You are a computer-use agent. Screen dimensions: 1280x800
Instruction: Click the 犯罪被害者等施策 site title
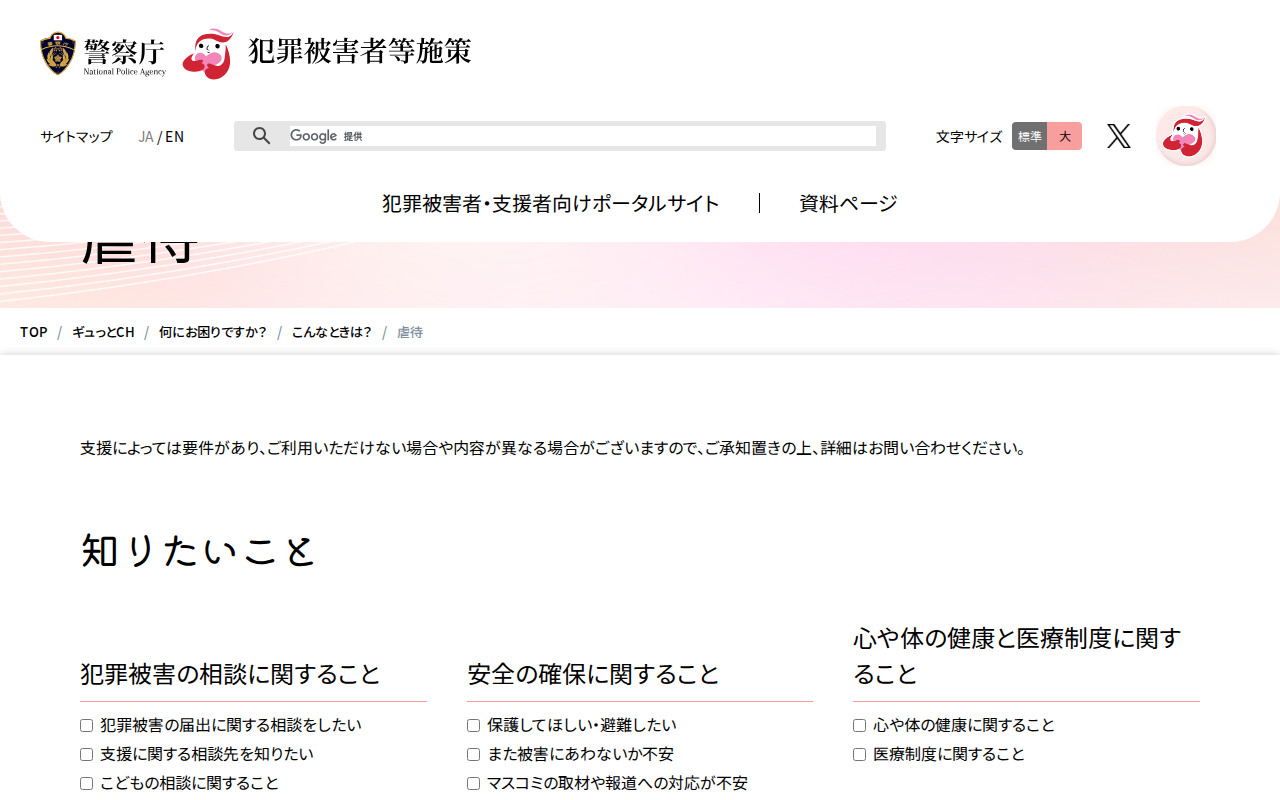coord(360,52)
